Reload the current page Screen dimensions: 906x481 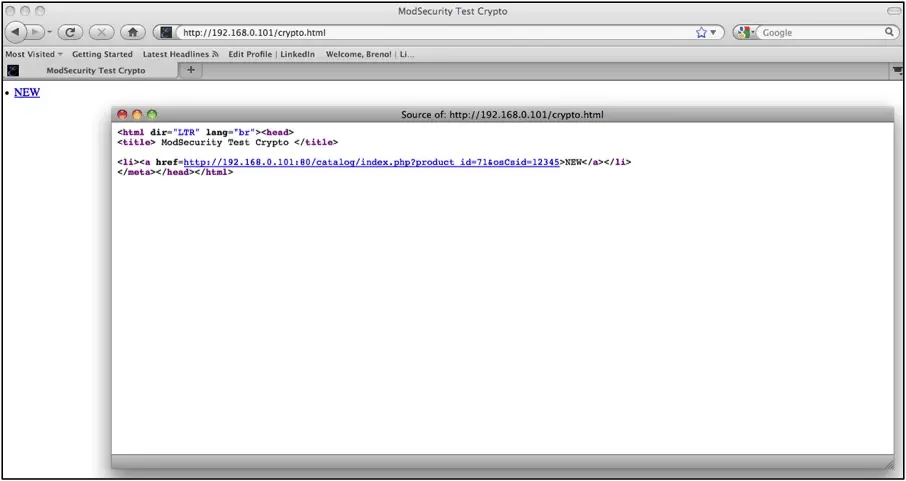click(x=70, y=32)
